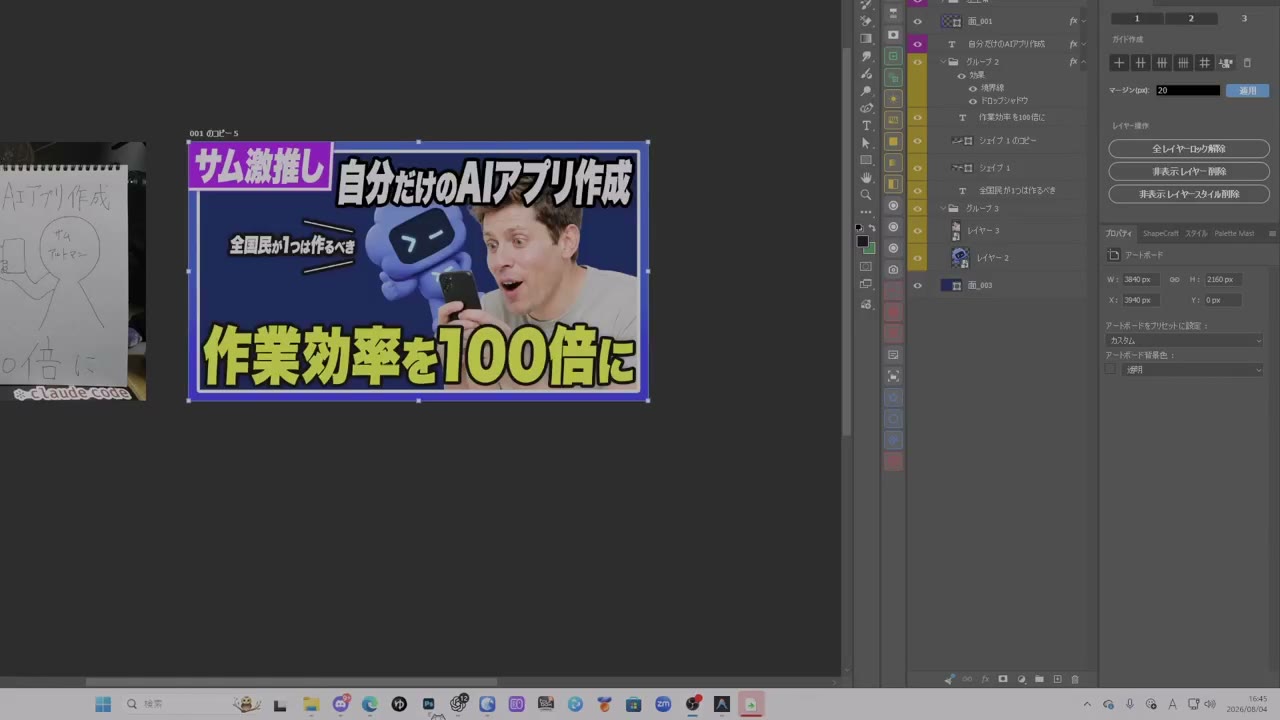Screen dimensions: 1280x720
Task: Click the Delete layer trash icon
Action: point(1075,679)
